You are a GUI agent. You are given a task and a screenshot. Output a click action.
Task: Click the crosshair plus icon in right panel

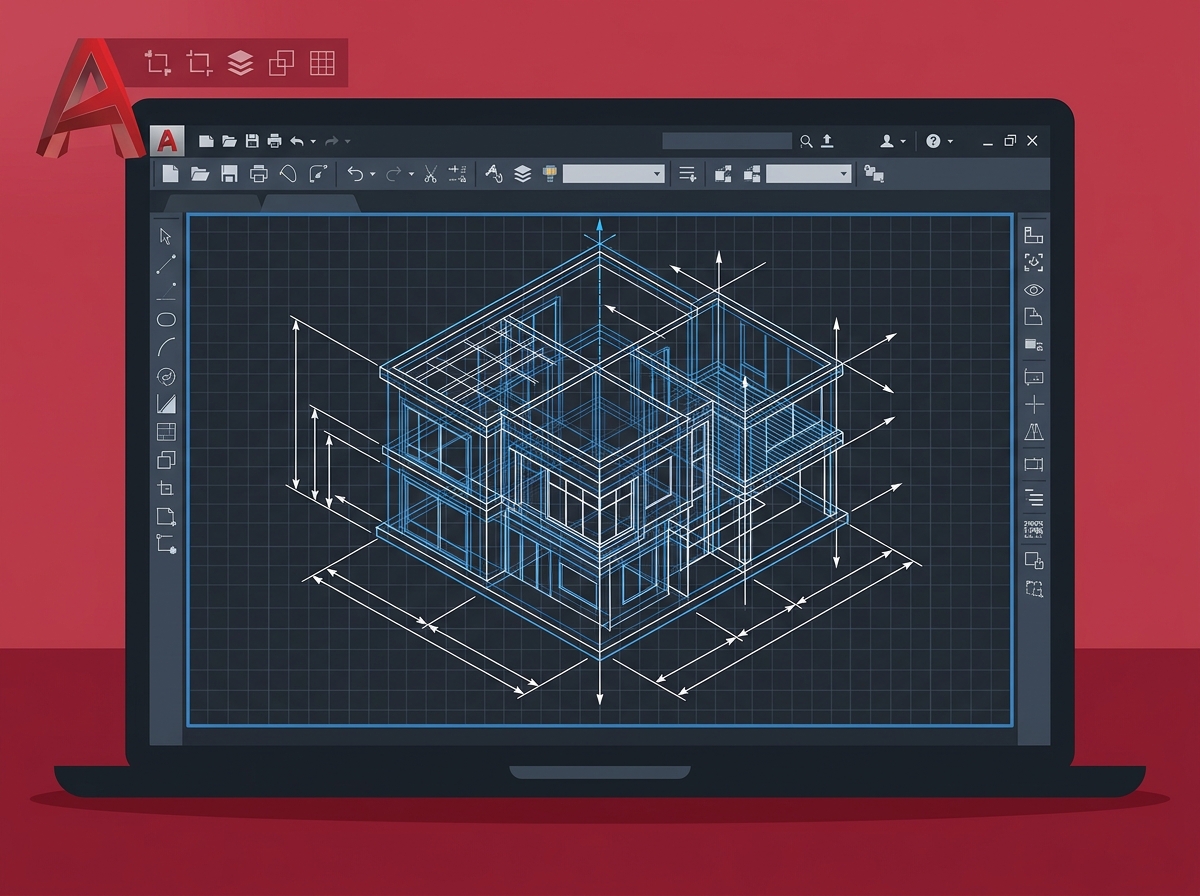coord(1034,404)
